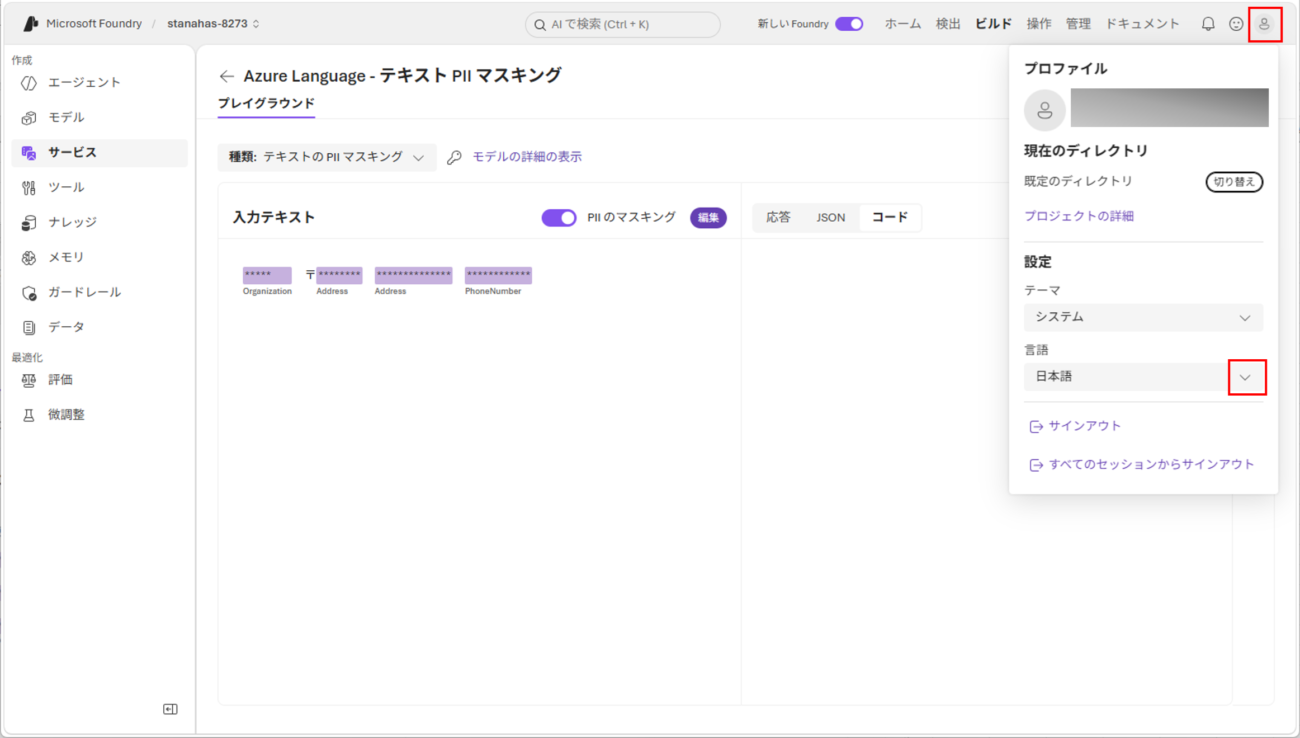Open the ドキュメント menu item
Viewport: 1300px width, 738px height.
[1142, 24]
